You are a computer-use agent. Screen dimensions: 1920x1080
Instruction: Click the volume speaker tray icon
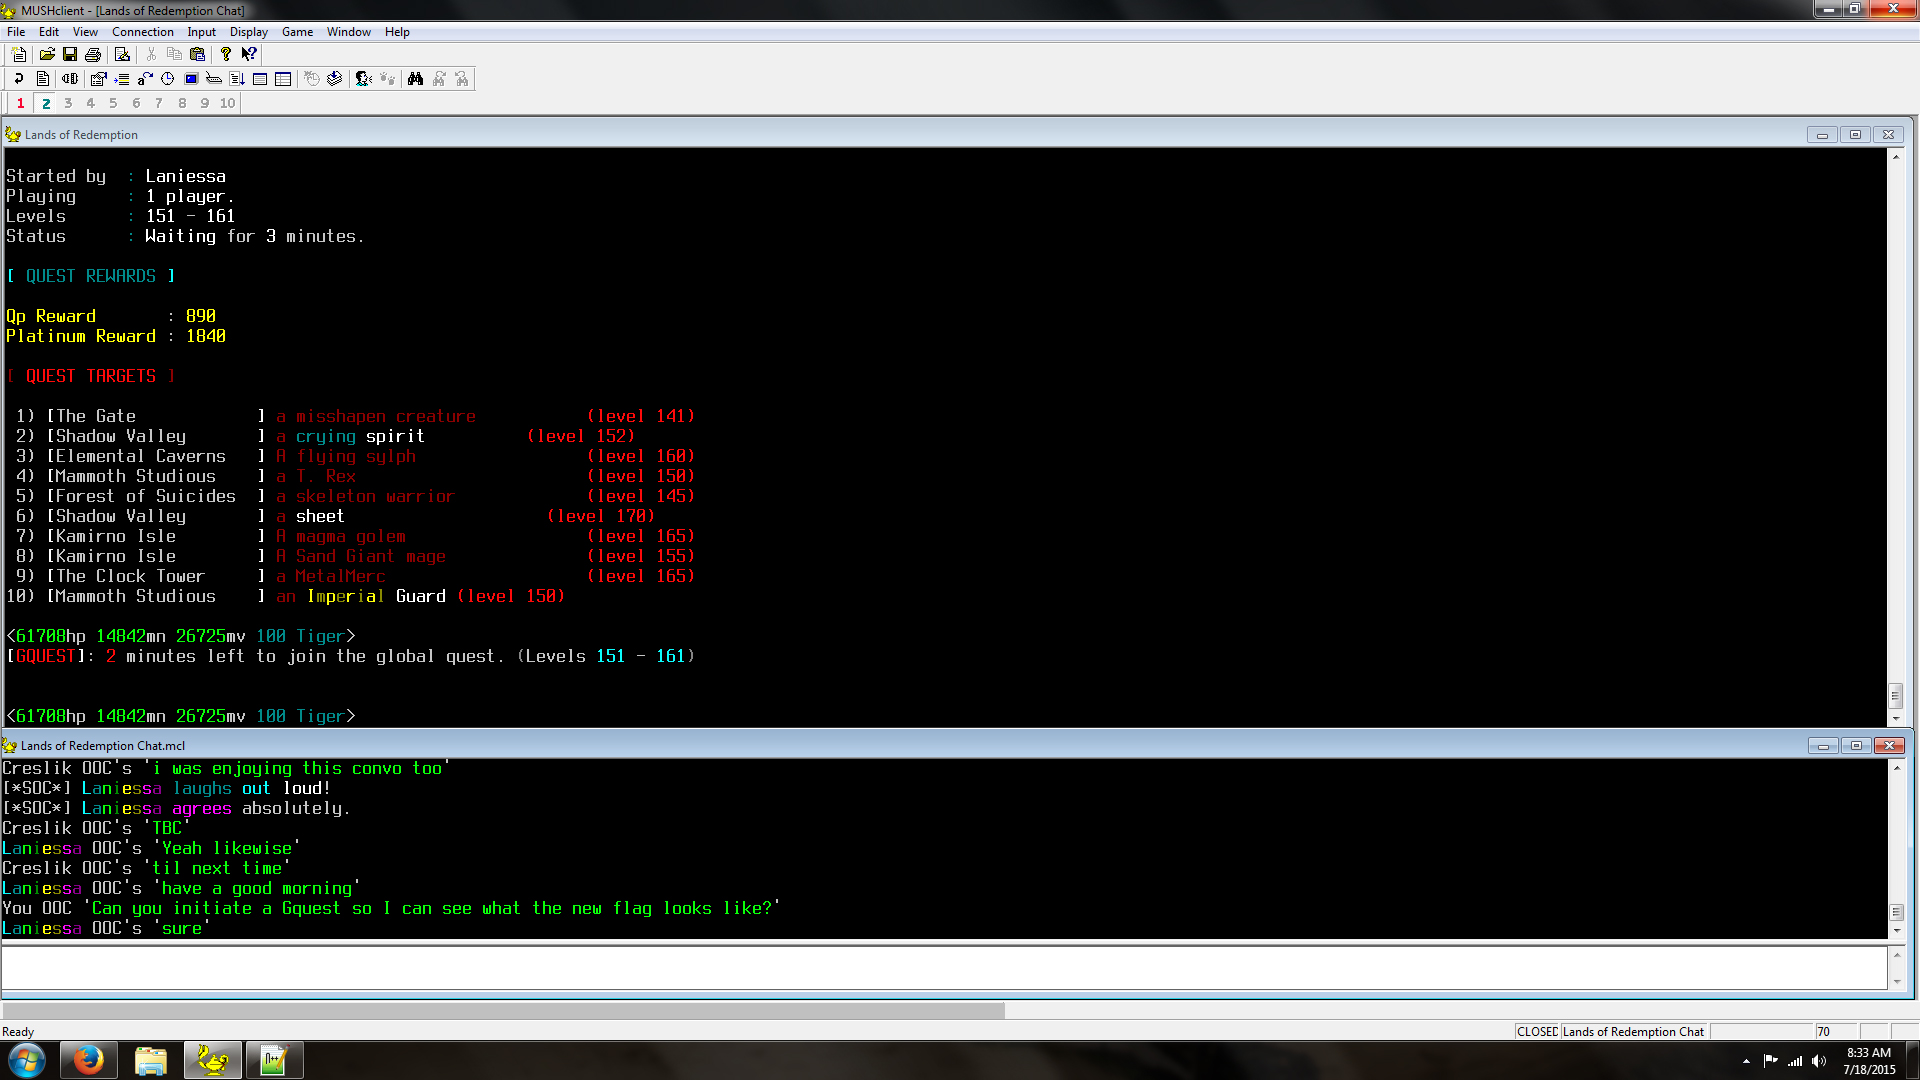coord(1818,1061)
